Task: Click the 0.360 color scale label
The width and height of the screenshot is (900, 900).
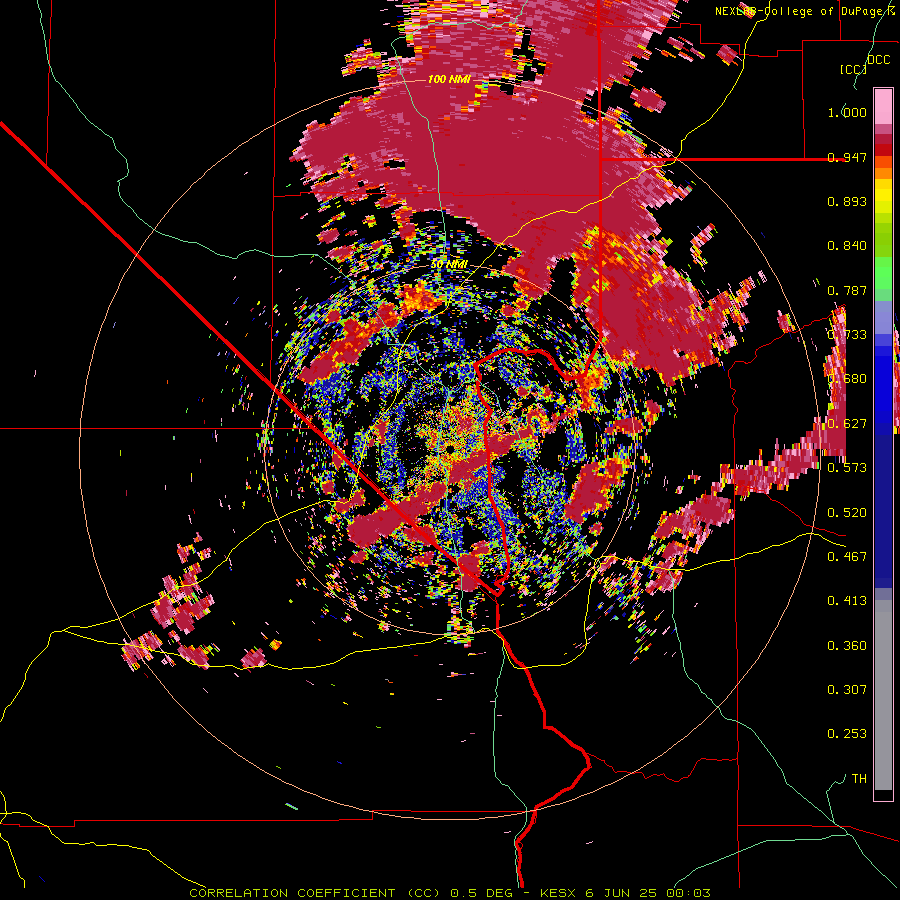Action: (x=847, y=646)
